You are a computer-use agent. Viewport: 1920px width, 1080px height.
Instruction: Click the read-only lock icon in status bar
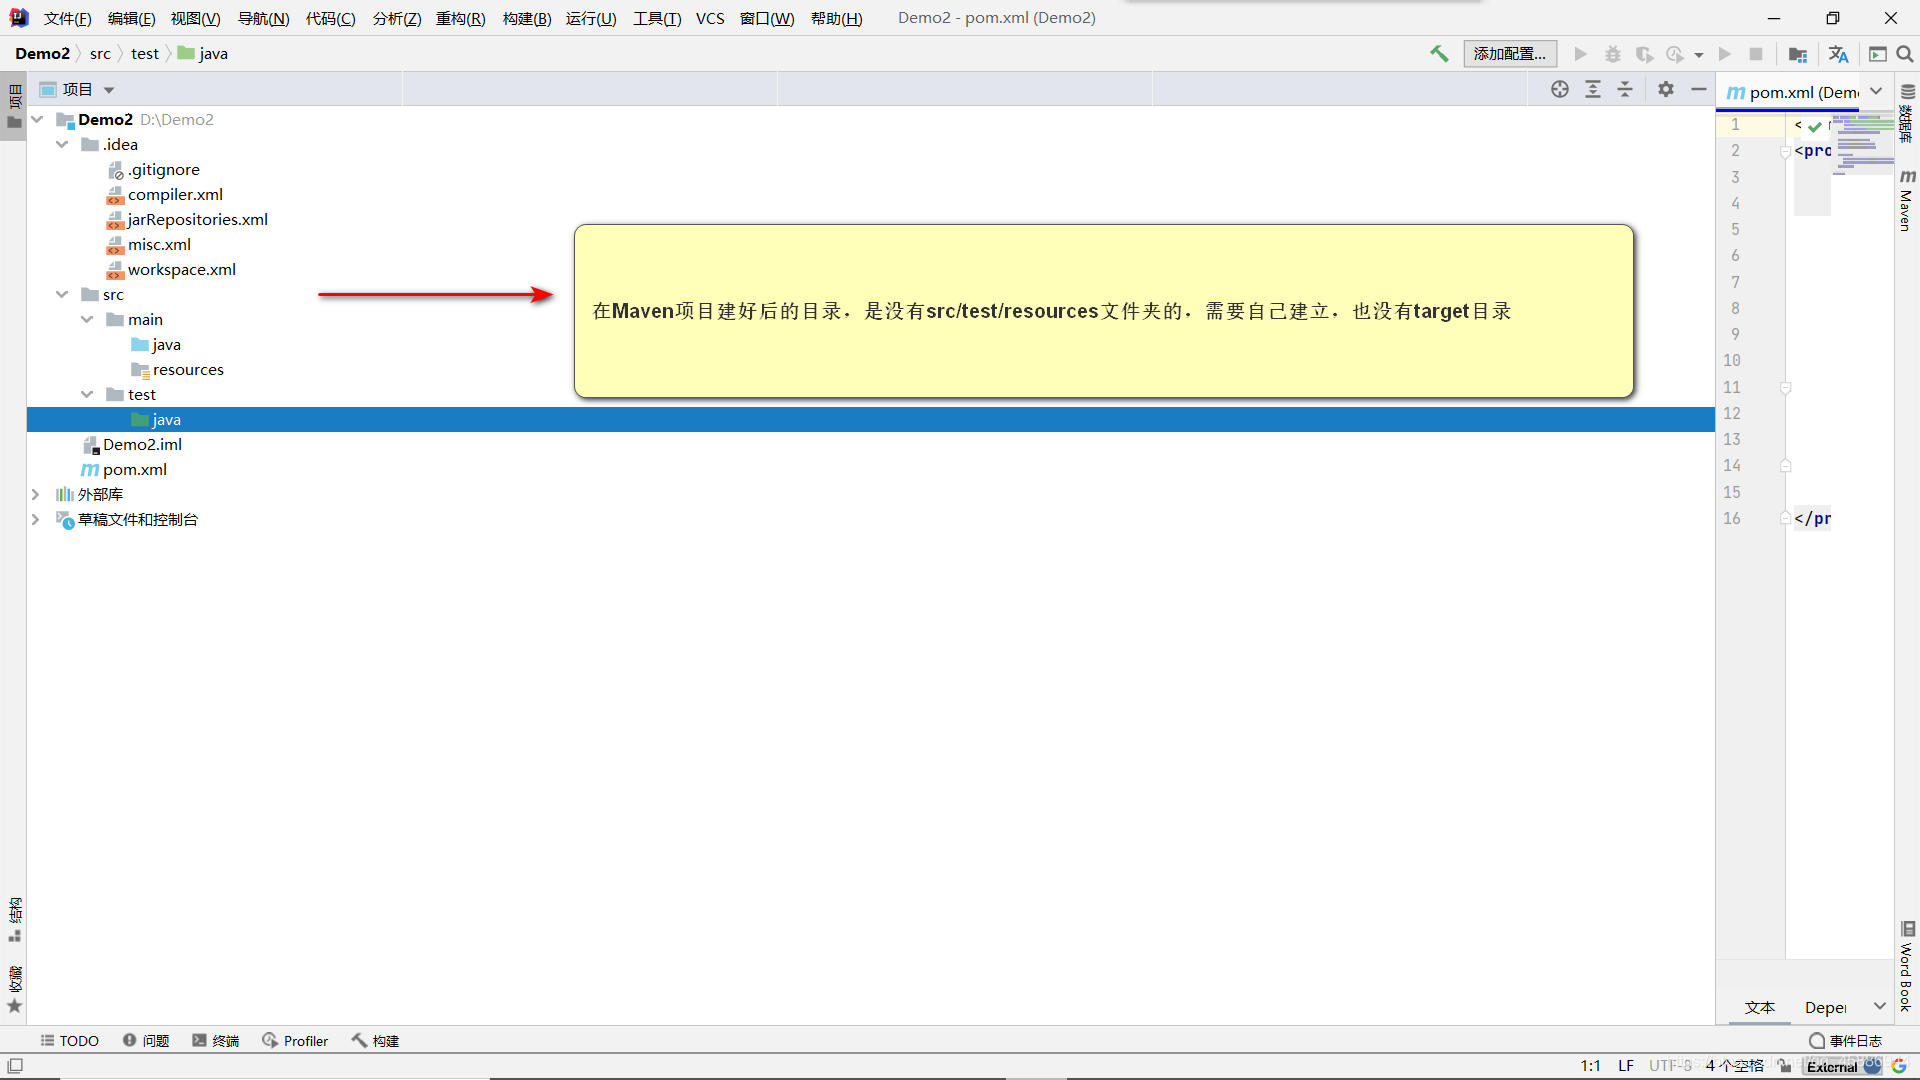(1785, 1066)
